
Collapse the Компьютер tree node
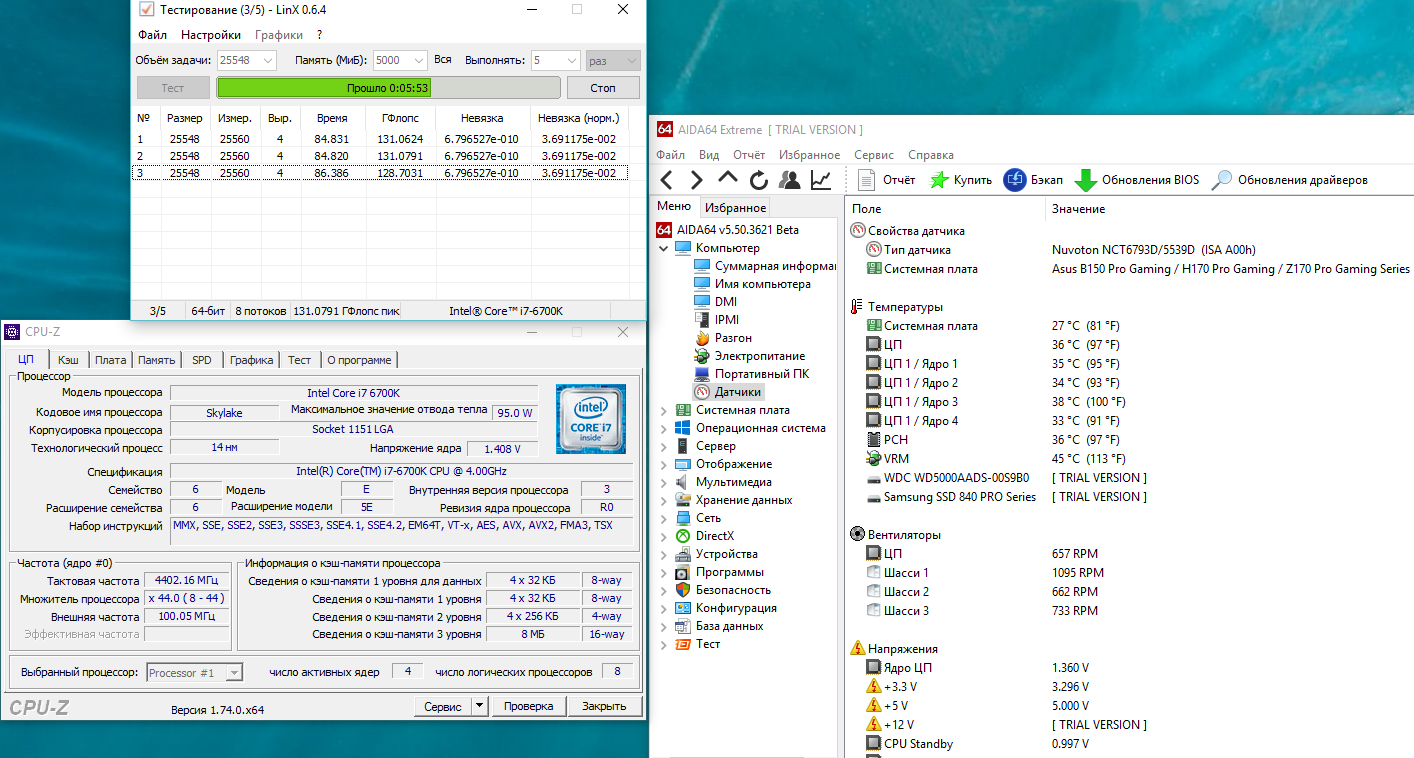point(664,248)
